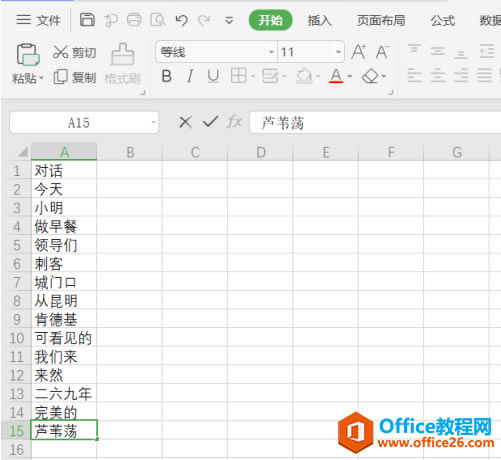Toggle Italic formatting
This screenshot has width=501, height=460.
190,76
